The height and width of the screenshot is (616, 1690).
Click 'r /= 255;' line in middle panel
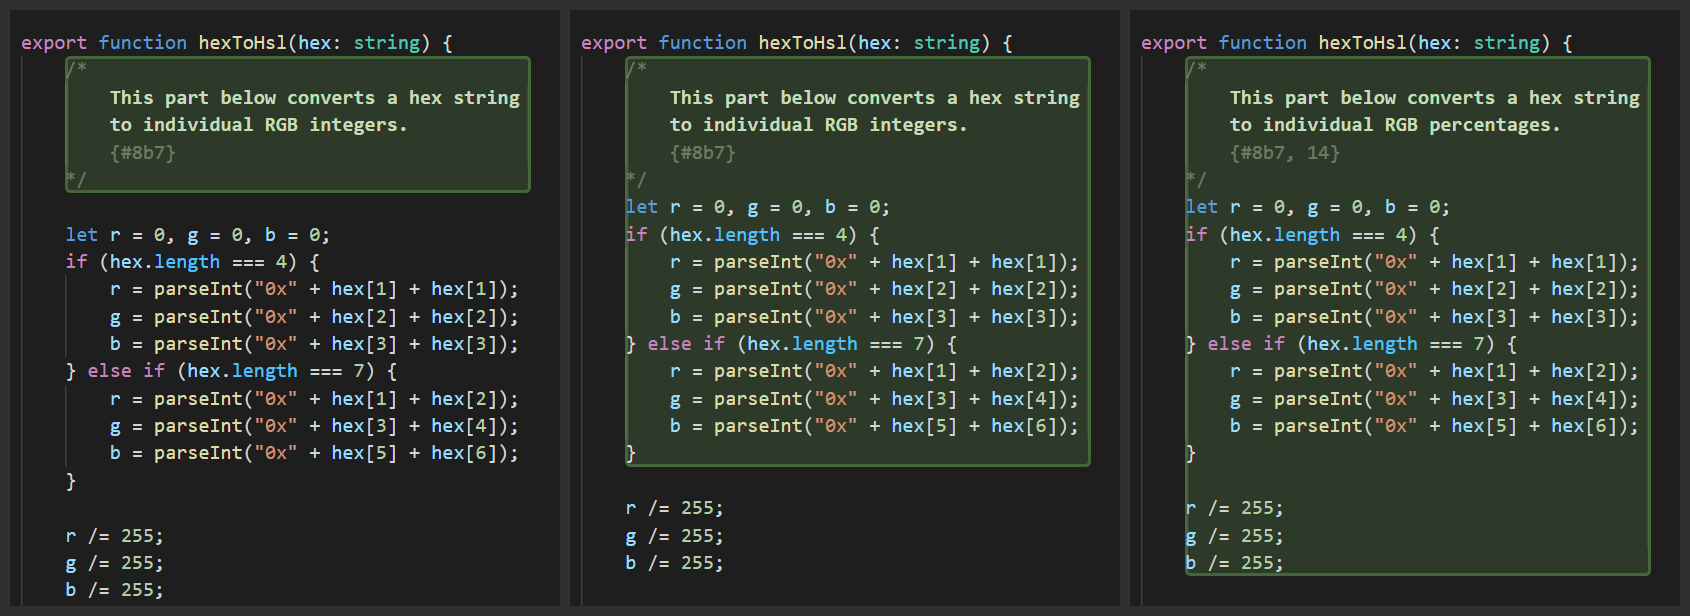point(675,508)
